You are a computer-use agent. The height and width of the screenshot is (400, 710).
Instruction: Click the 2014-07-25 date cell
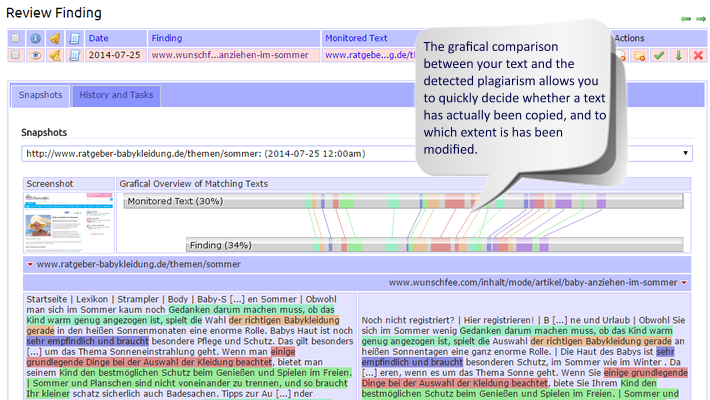pos(114,55)
